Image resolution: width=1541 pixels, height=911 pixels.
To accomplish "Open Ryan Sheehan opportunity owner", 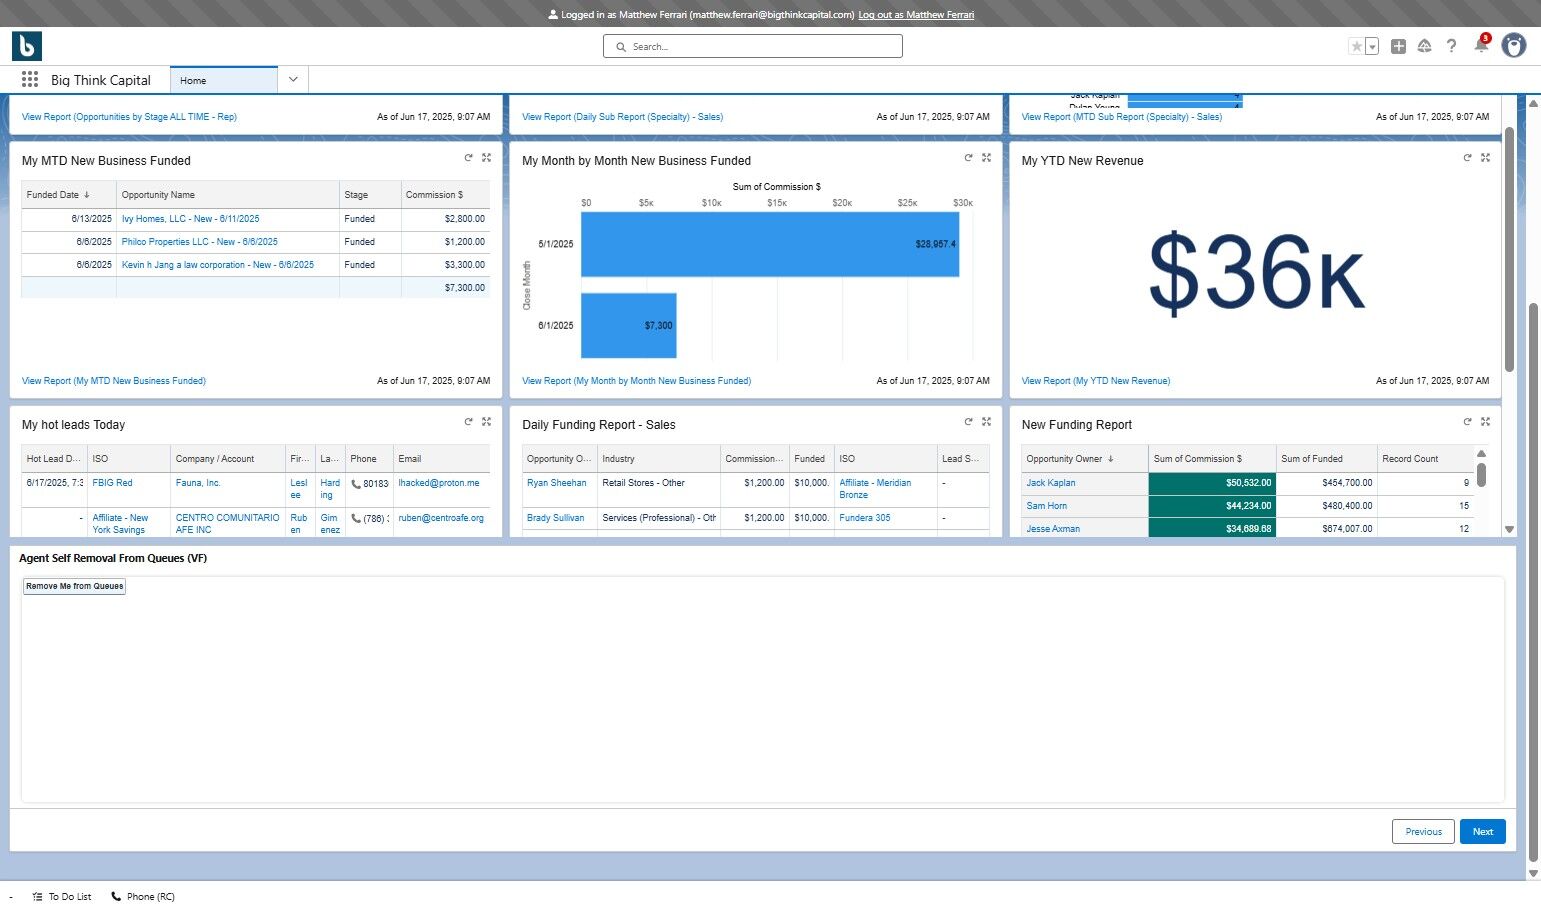I will (x=557, y=483).
